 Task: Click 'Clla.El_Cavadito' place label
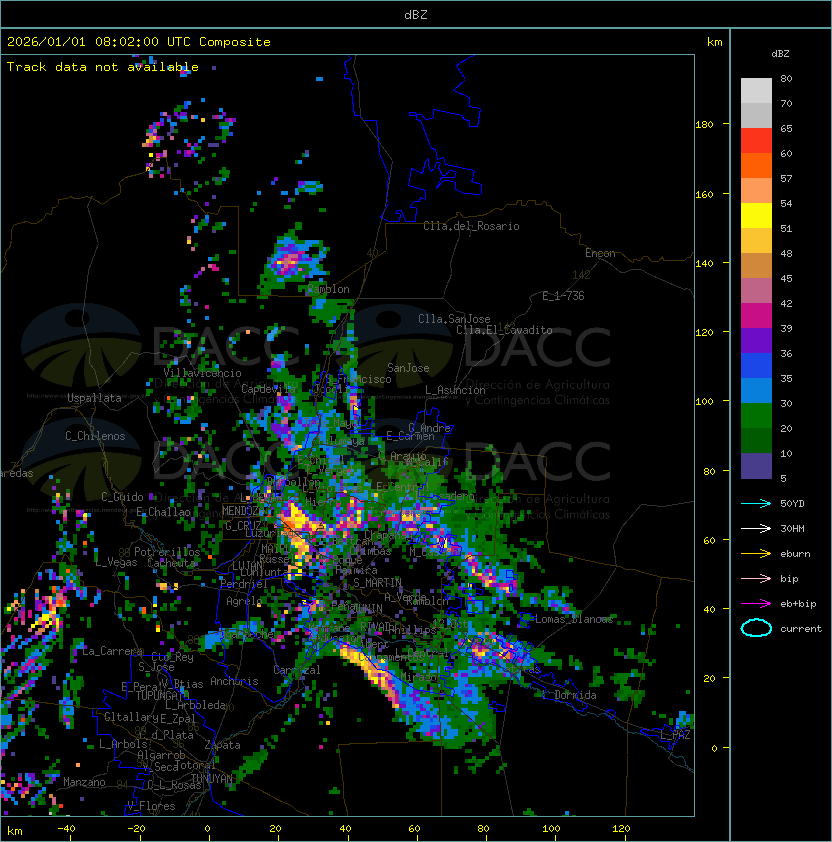tap(504, 330)
